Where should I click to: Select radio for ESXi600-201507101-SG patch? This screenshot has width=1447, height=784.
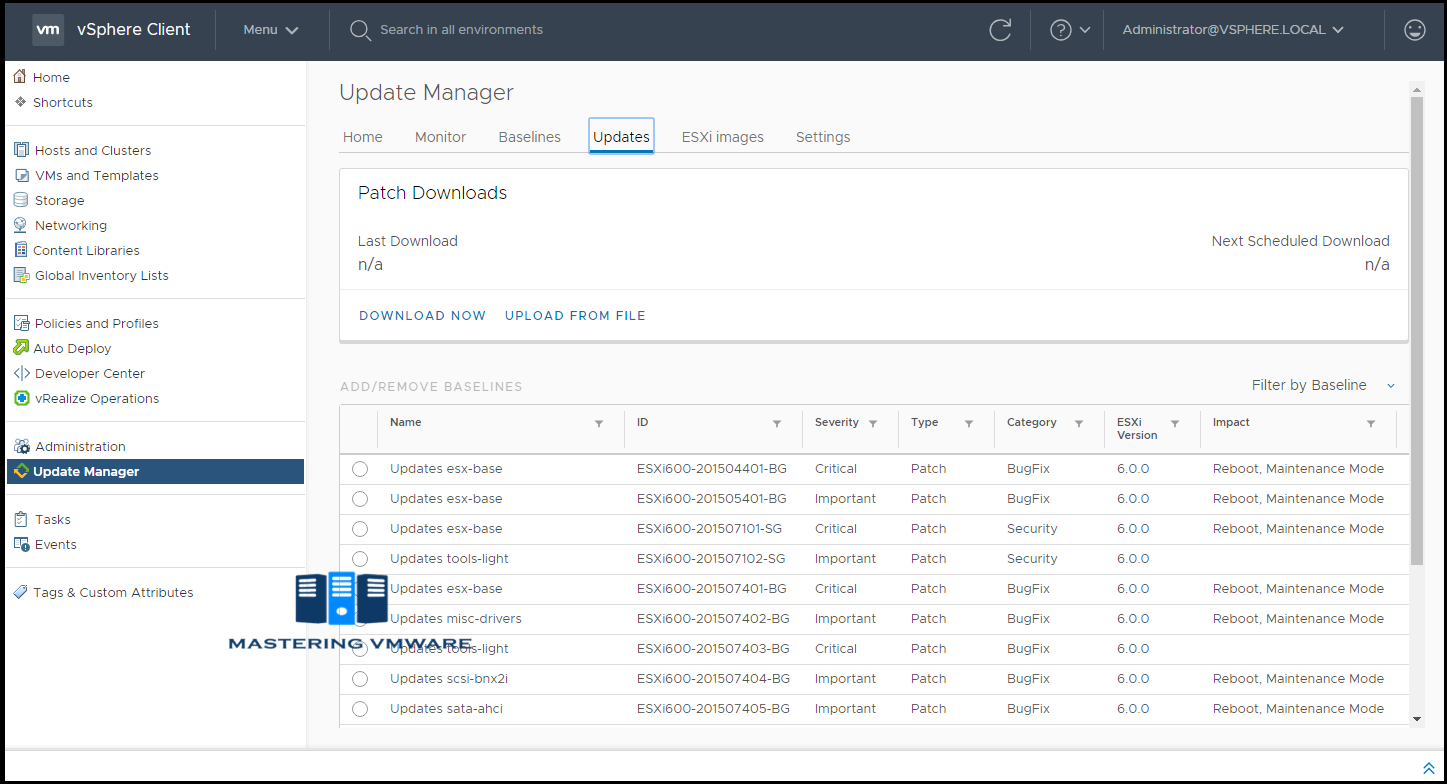click(x=360, y=529)
